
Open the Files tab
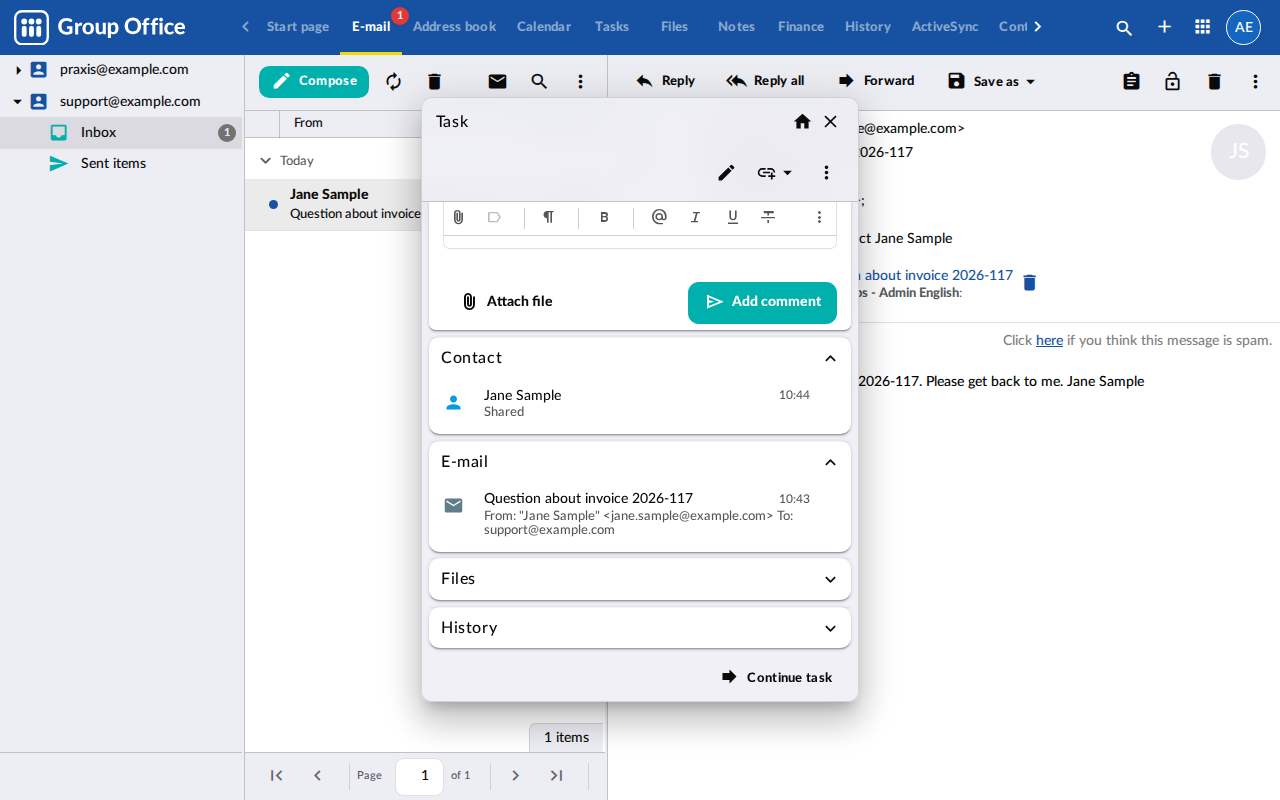[x=675, y=27]
